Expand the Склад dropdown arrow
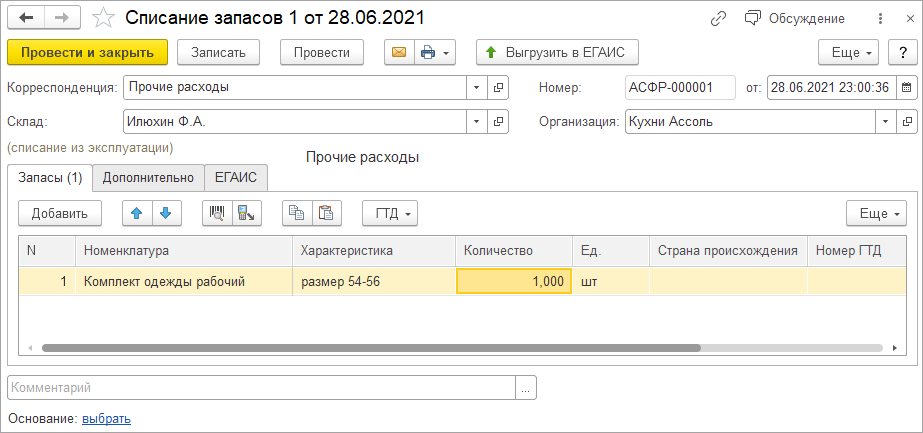 coord(476,122)
